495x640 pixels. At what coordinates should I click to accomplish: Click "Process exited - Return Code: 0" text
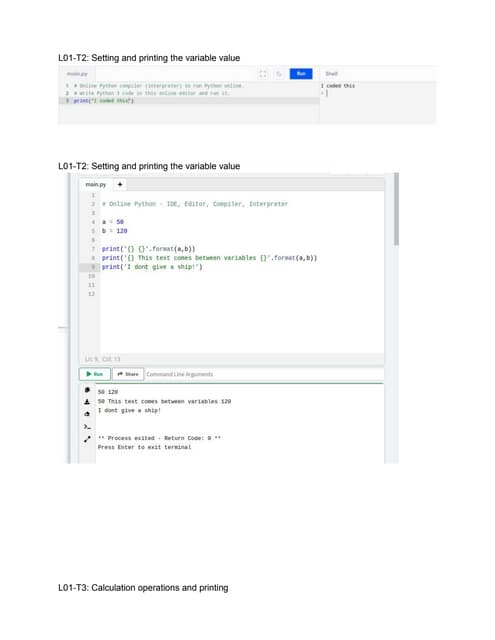pyautogui.click(x=159, y=438)
